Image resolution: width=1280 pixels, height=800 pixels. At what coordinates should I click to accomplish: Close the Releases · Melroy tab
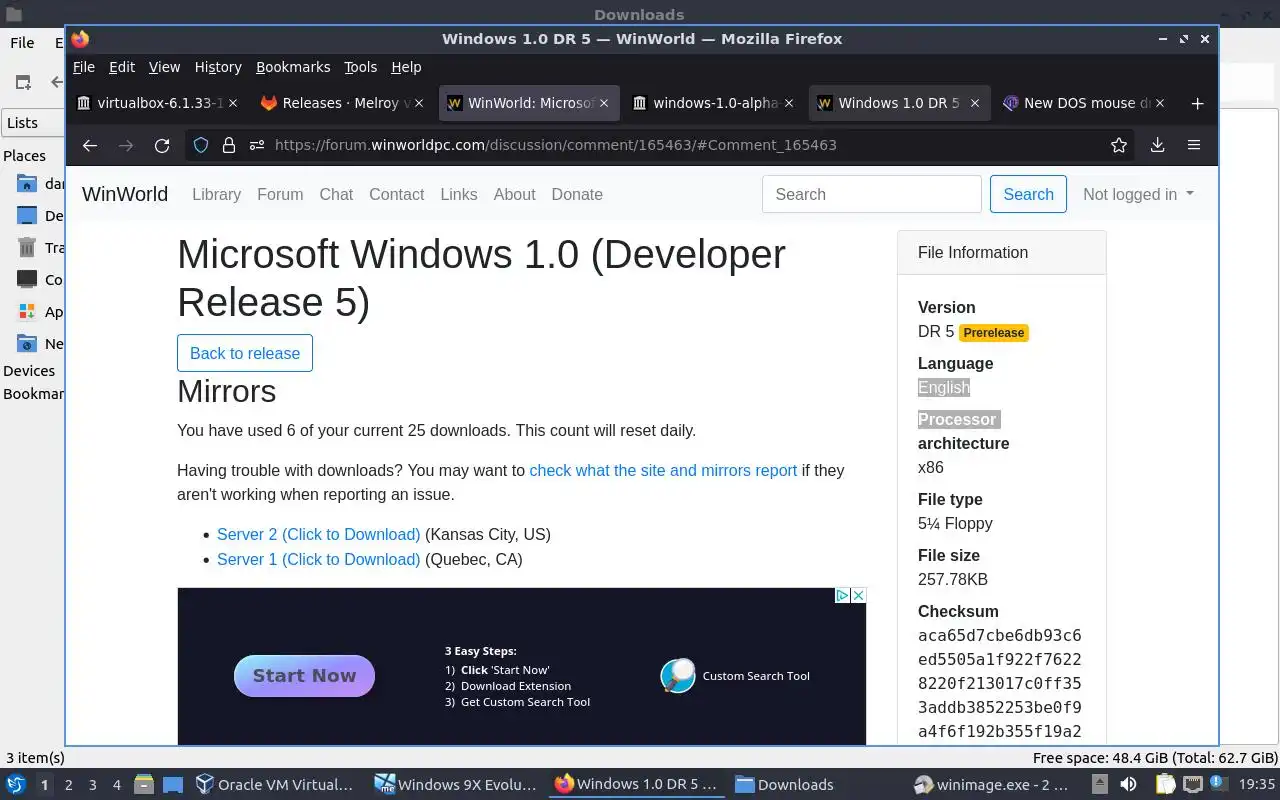[x=419, y=103]
